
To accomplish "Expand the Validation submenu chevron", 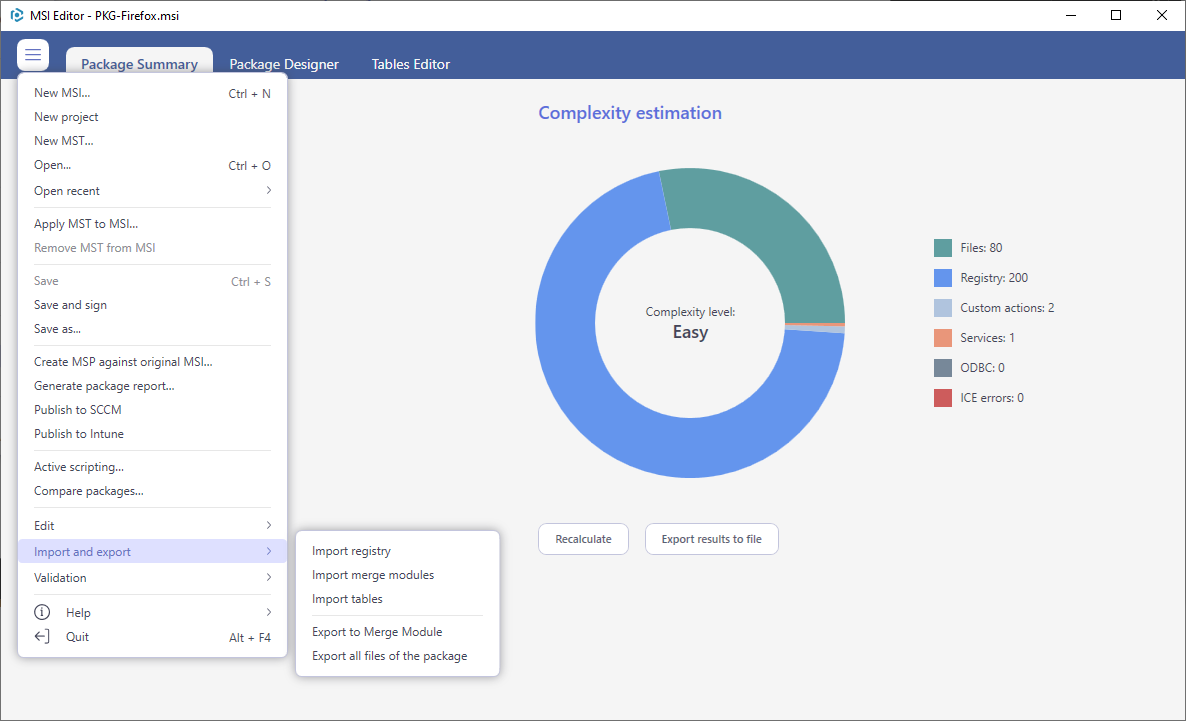I will point(269,577).
